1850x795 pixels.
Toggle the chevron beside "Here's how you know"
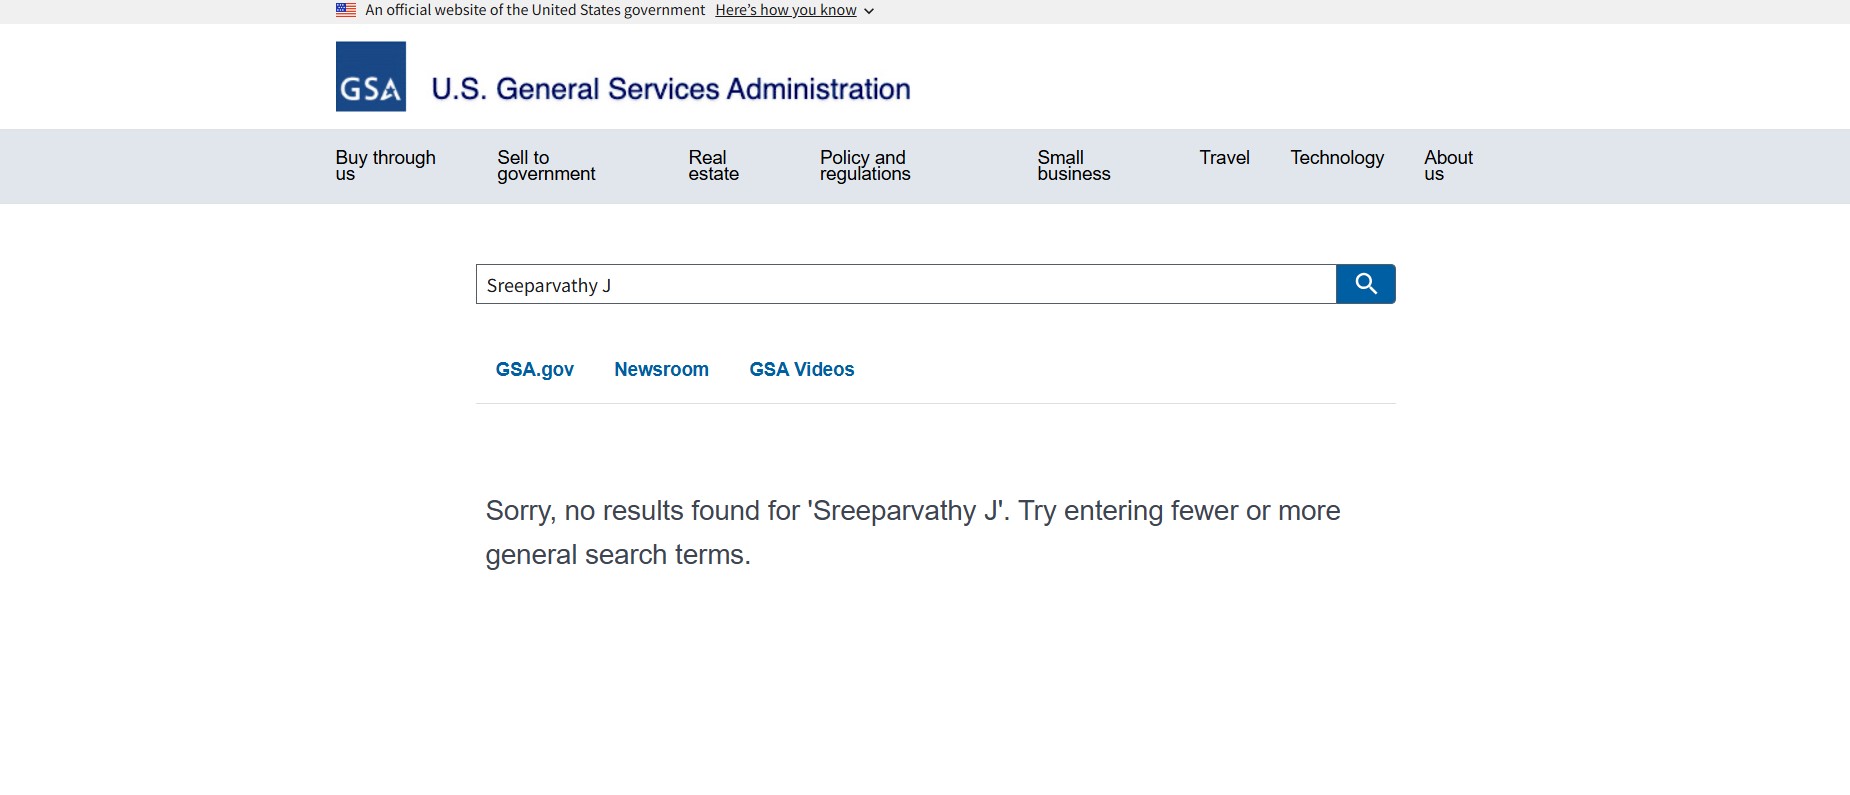(x=869, y=11)
